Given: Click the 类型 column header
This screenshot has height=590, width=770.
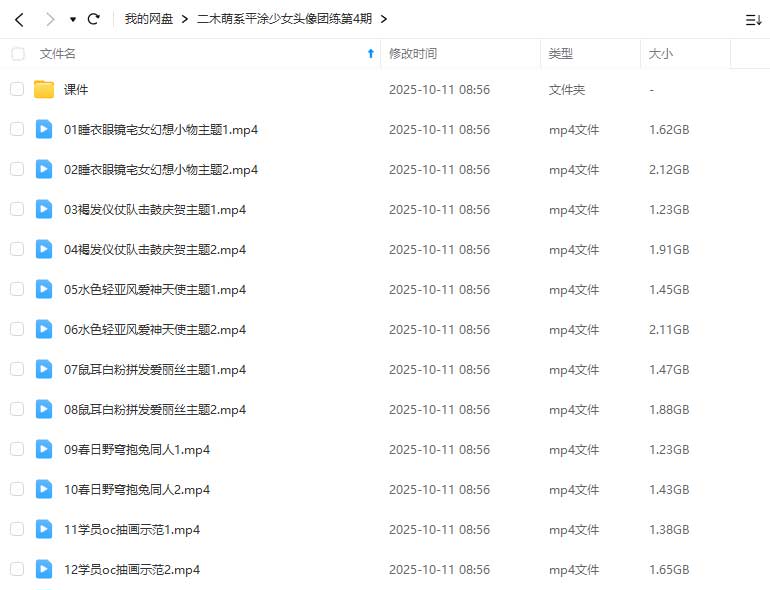Looking at the screenshot, I should tap(561, 54).
